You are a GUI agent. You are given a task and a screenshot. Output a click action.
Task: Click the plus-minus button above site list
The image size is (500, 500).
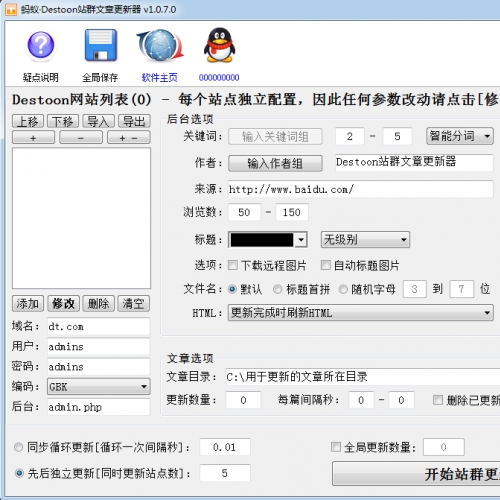coord(129,138)
